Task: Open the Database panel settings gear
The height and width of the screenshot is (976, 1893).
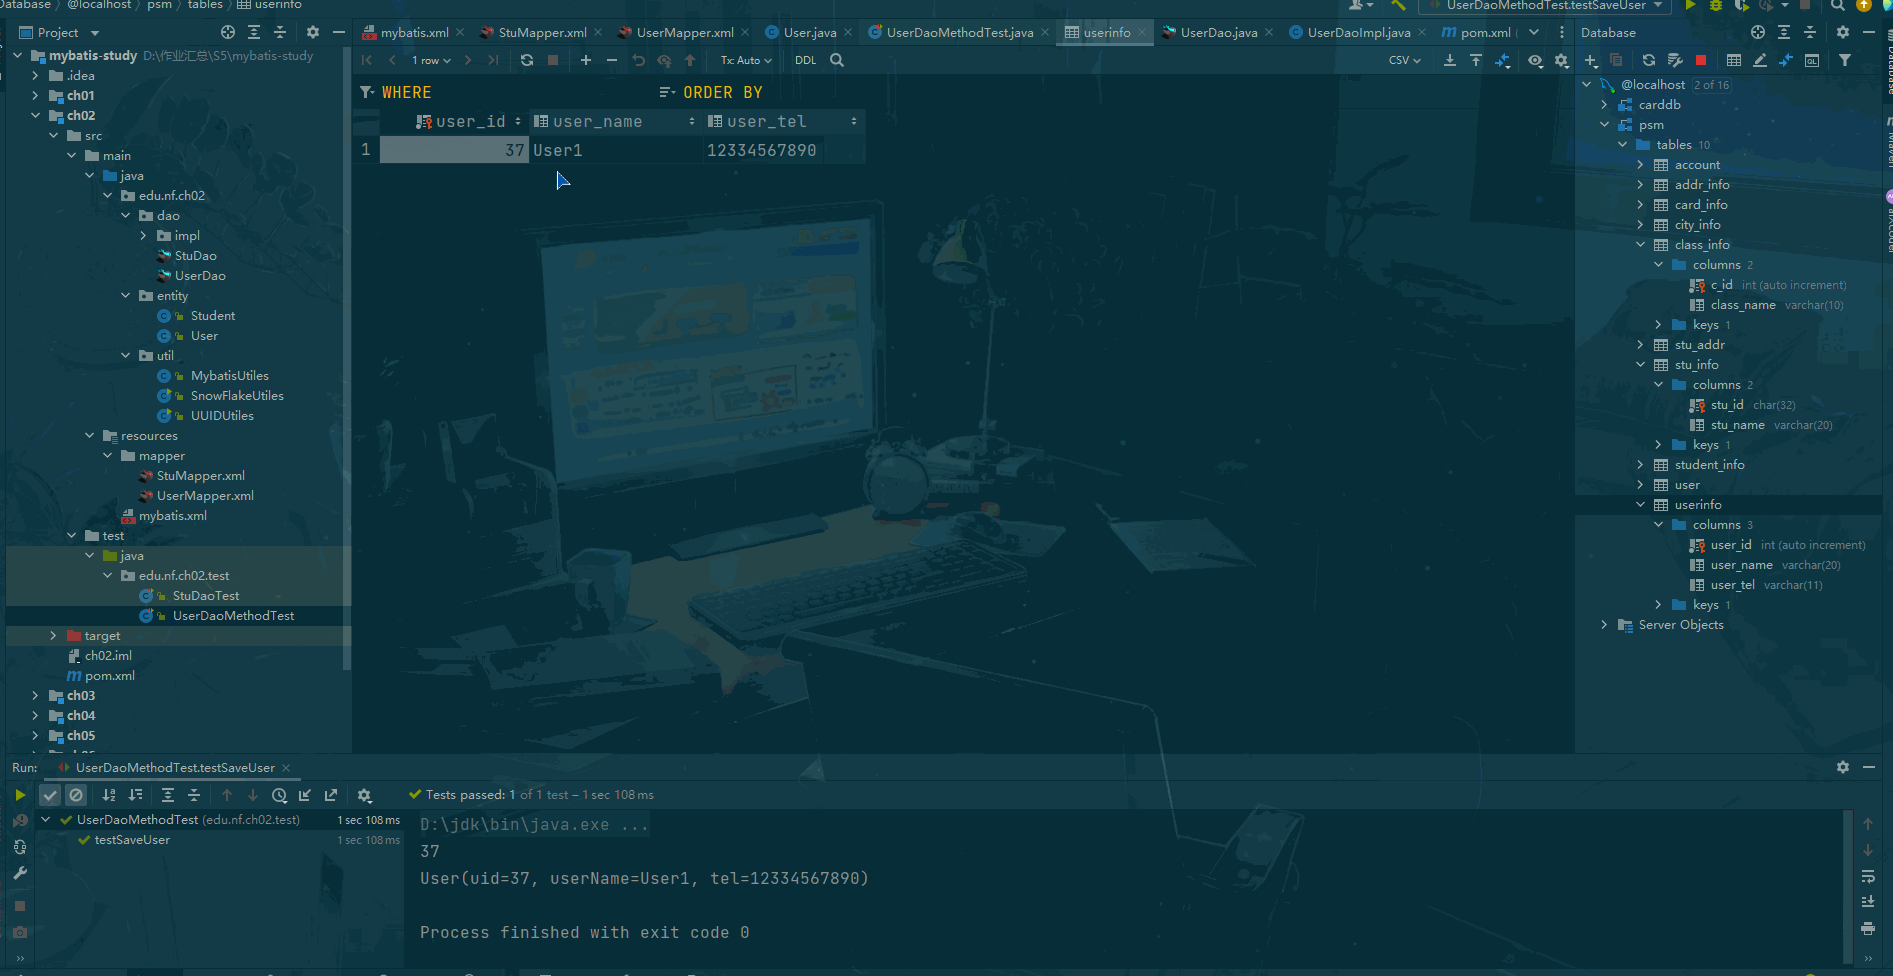Action: [x=1843, y=31]
